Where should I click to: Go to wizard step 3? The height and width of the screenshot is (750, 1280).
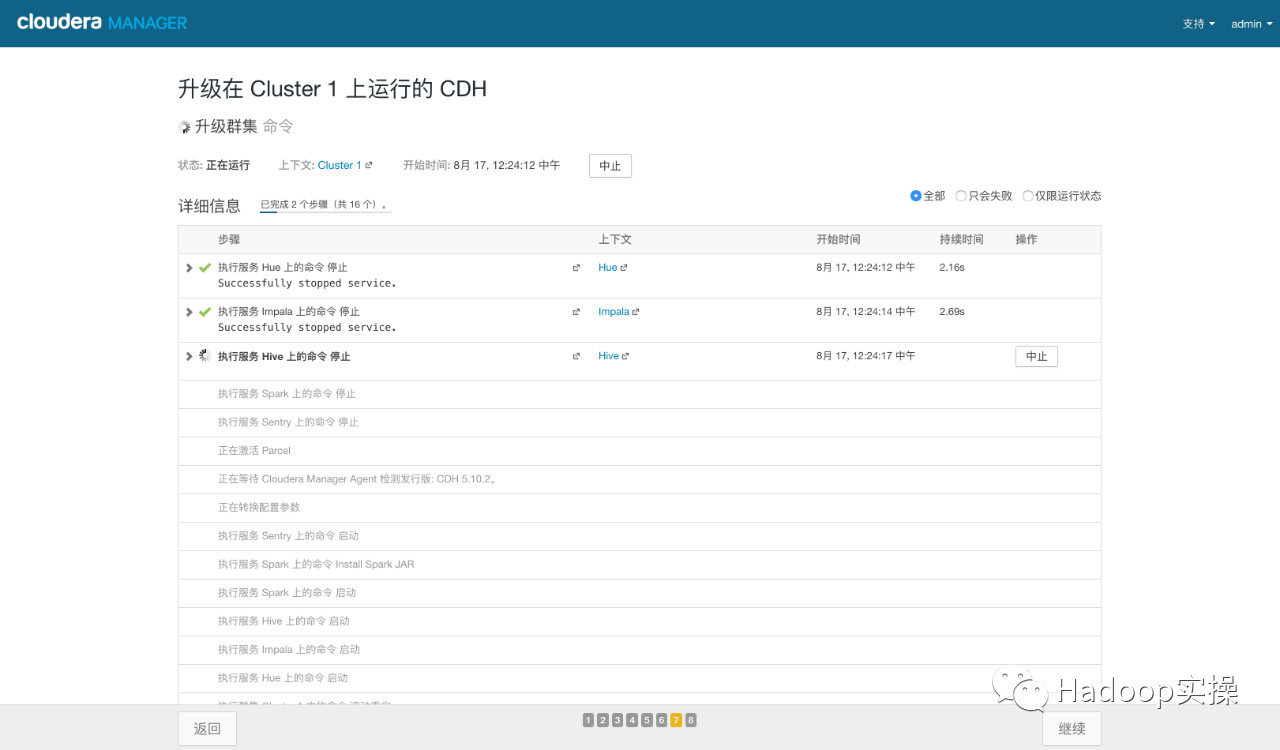coord(618,720)
